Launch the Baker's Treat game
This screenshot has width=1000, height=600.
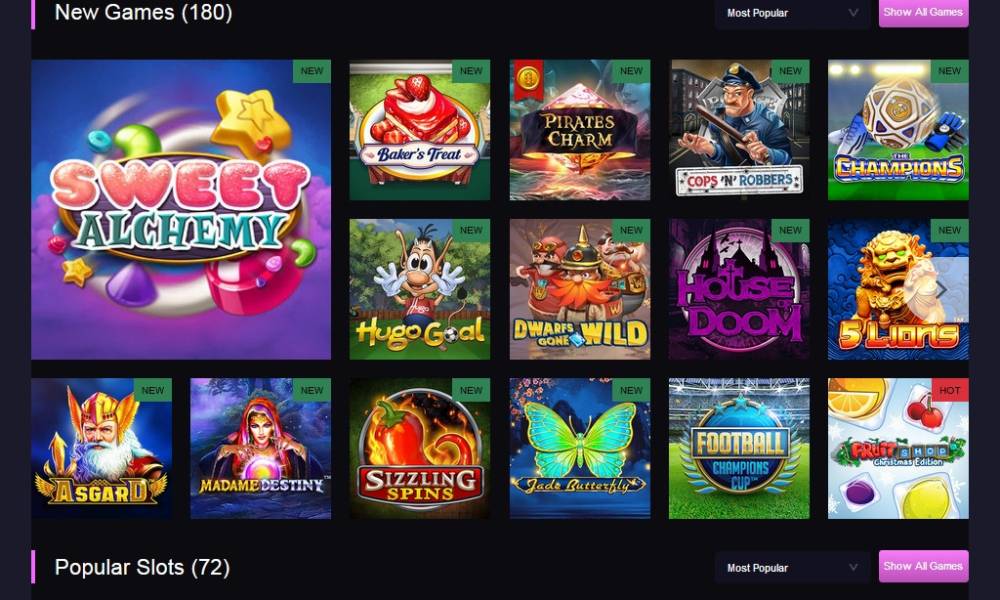pyautogui.click(x=420, y=130)
